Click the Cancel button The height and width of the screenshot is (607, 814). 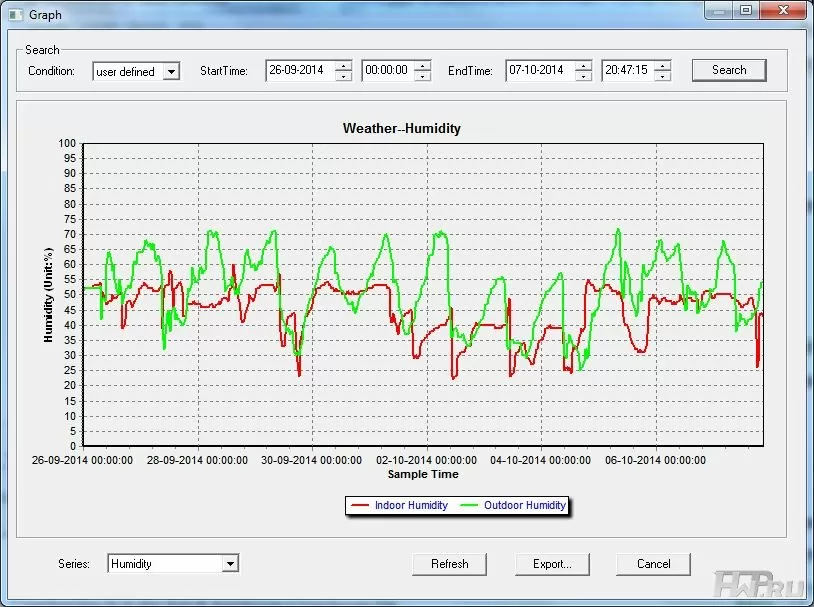click(x=654, y=564)
